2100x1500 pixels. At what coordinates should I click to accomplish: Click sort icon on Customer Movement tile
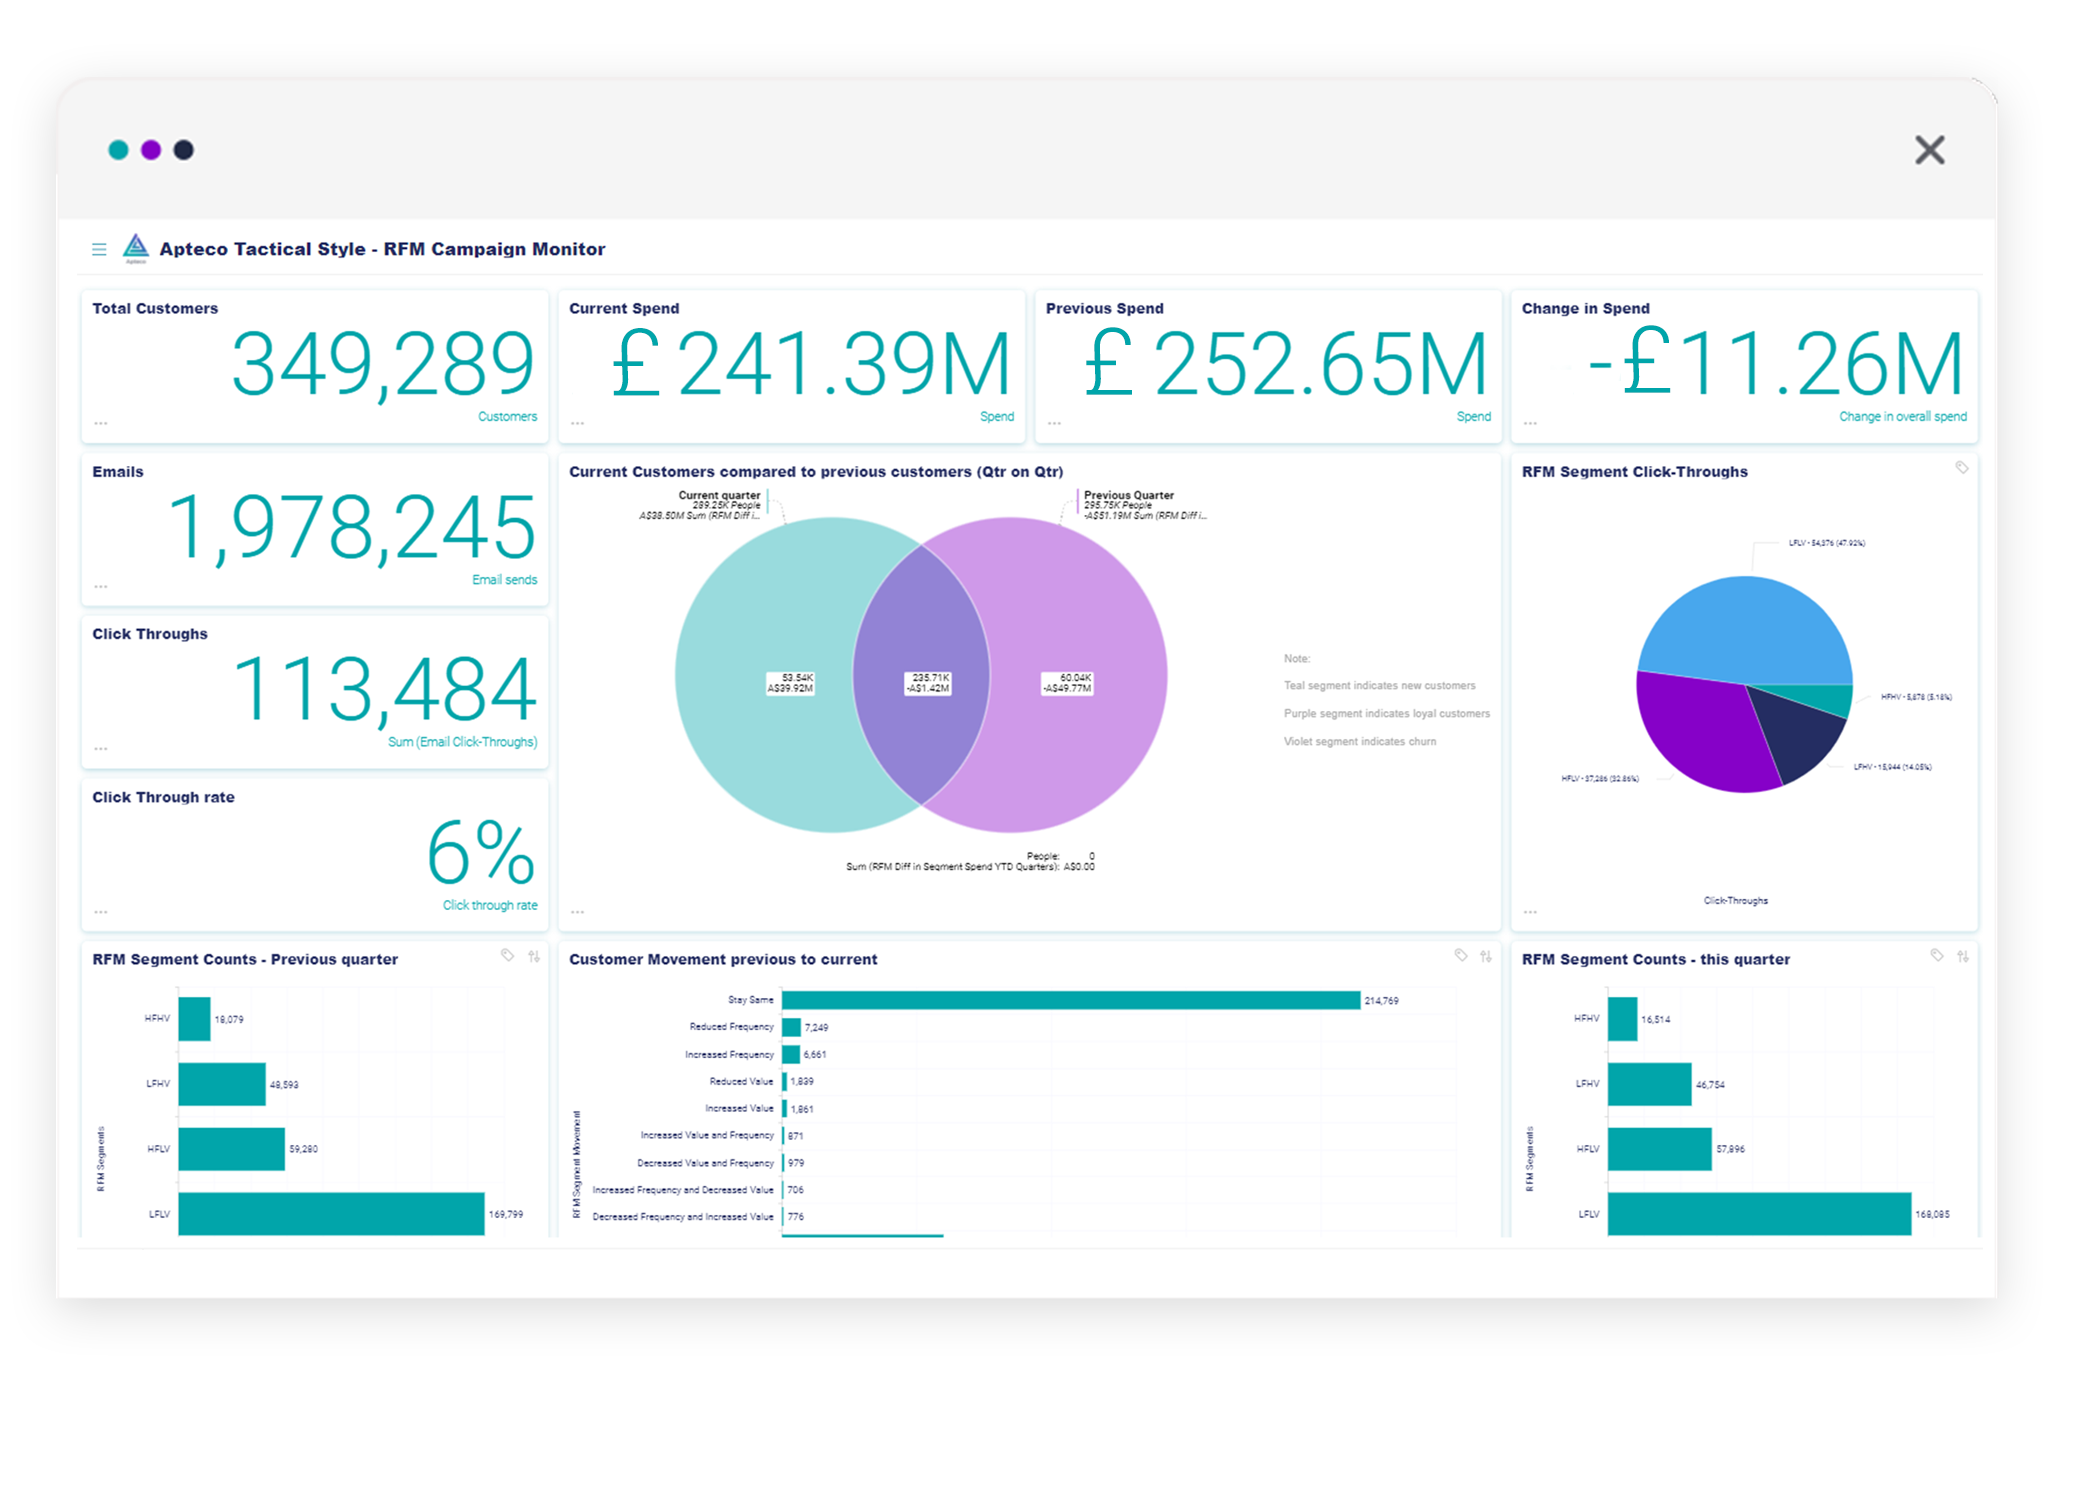pos(1486,956)
